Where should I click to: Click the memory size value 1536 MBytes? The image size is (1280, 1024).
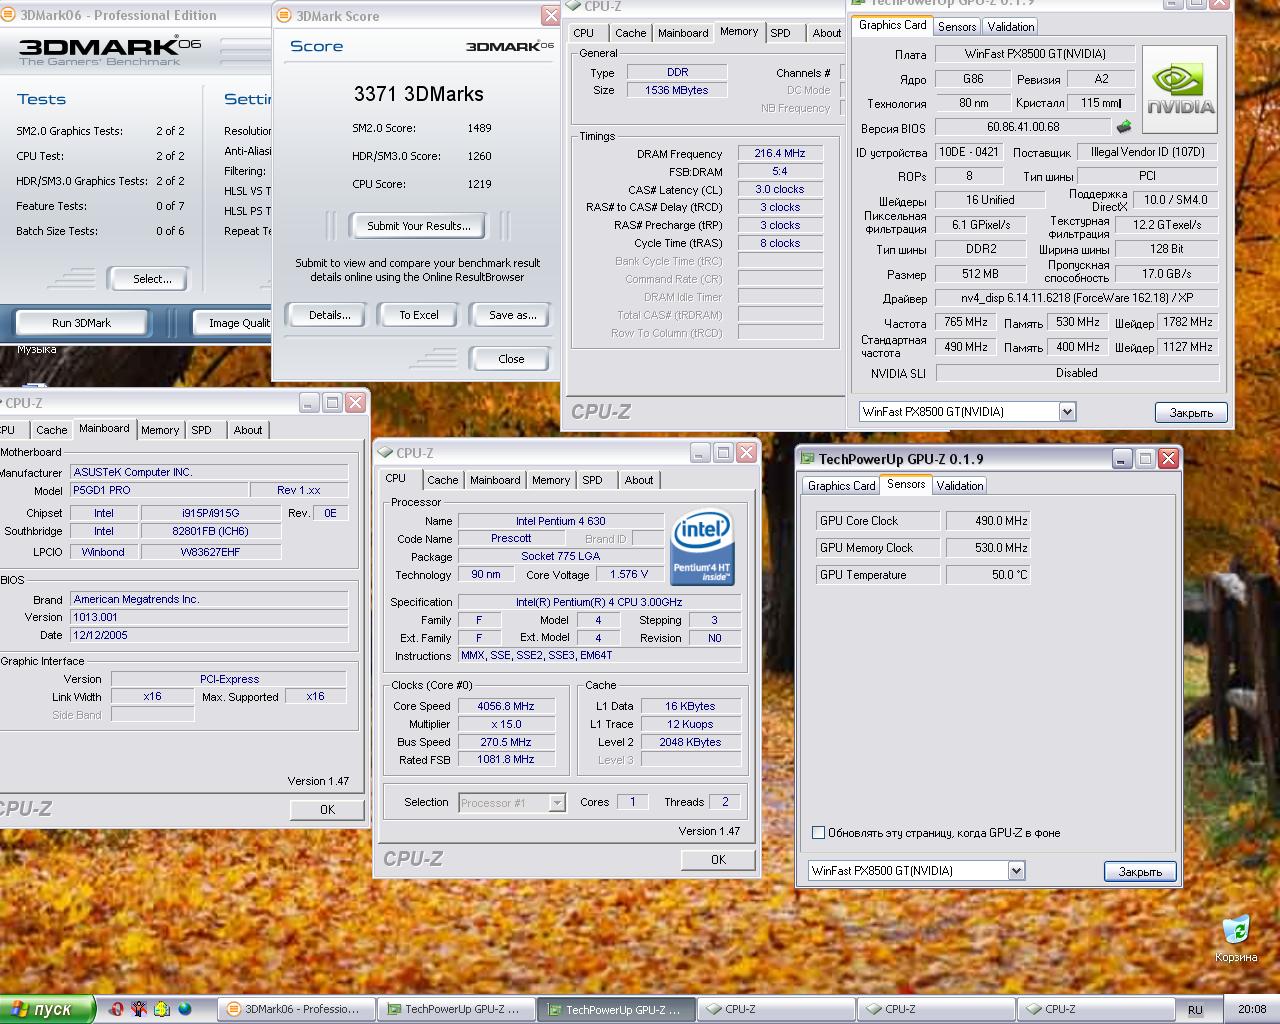pos(676,90)
